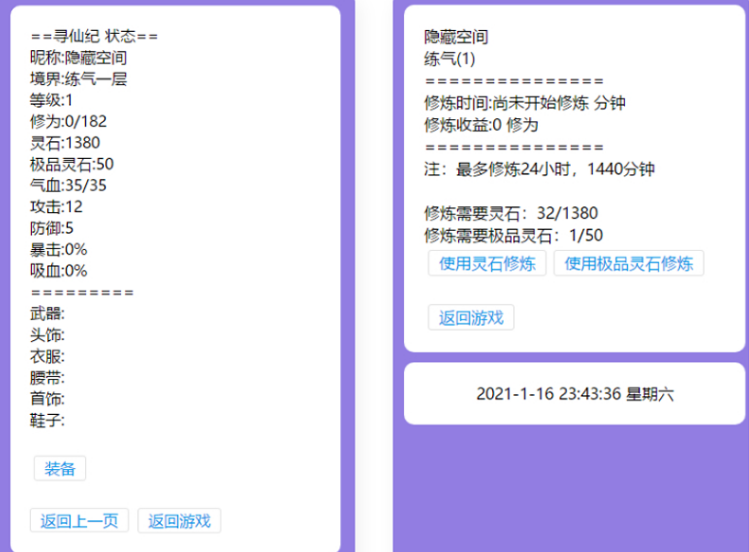The width and height of the screenshot is (749, 552).
Task: Click 使用灵石修炼 button
Action: 487,263
